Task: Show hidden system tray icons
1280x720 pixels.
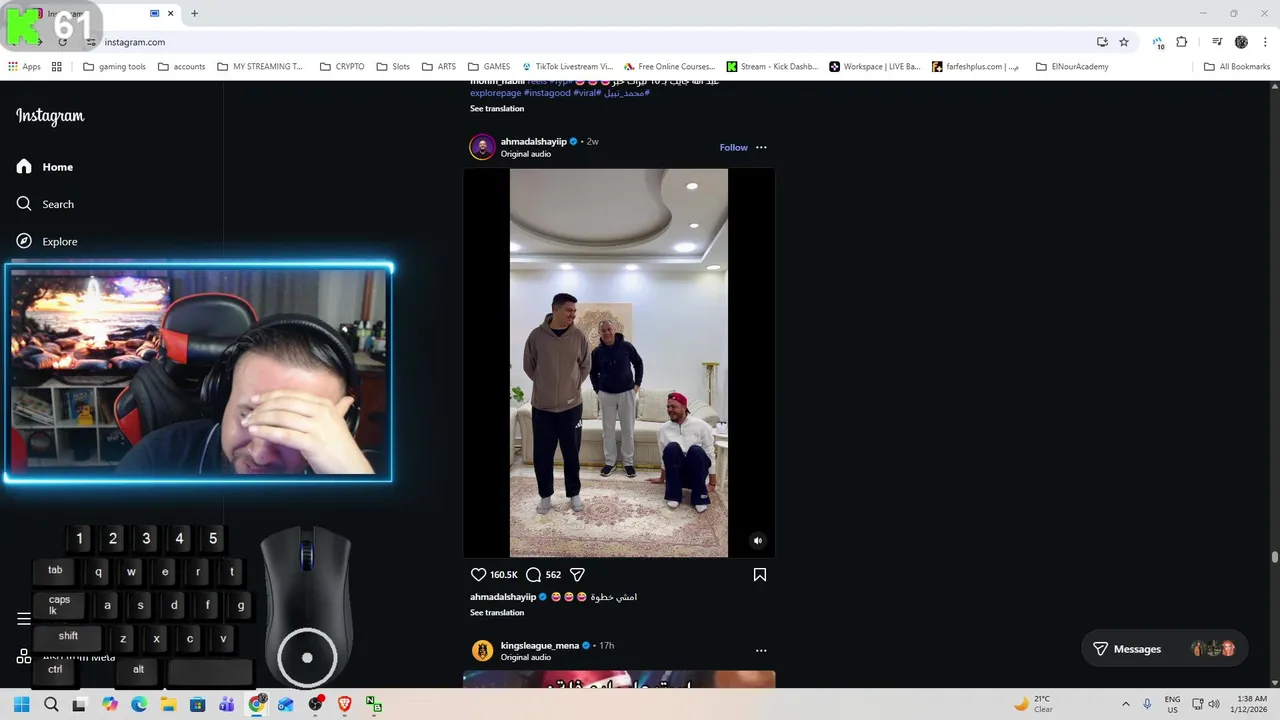Action: (1126, 705)
